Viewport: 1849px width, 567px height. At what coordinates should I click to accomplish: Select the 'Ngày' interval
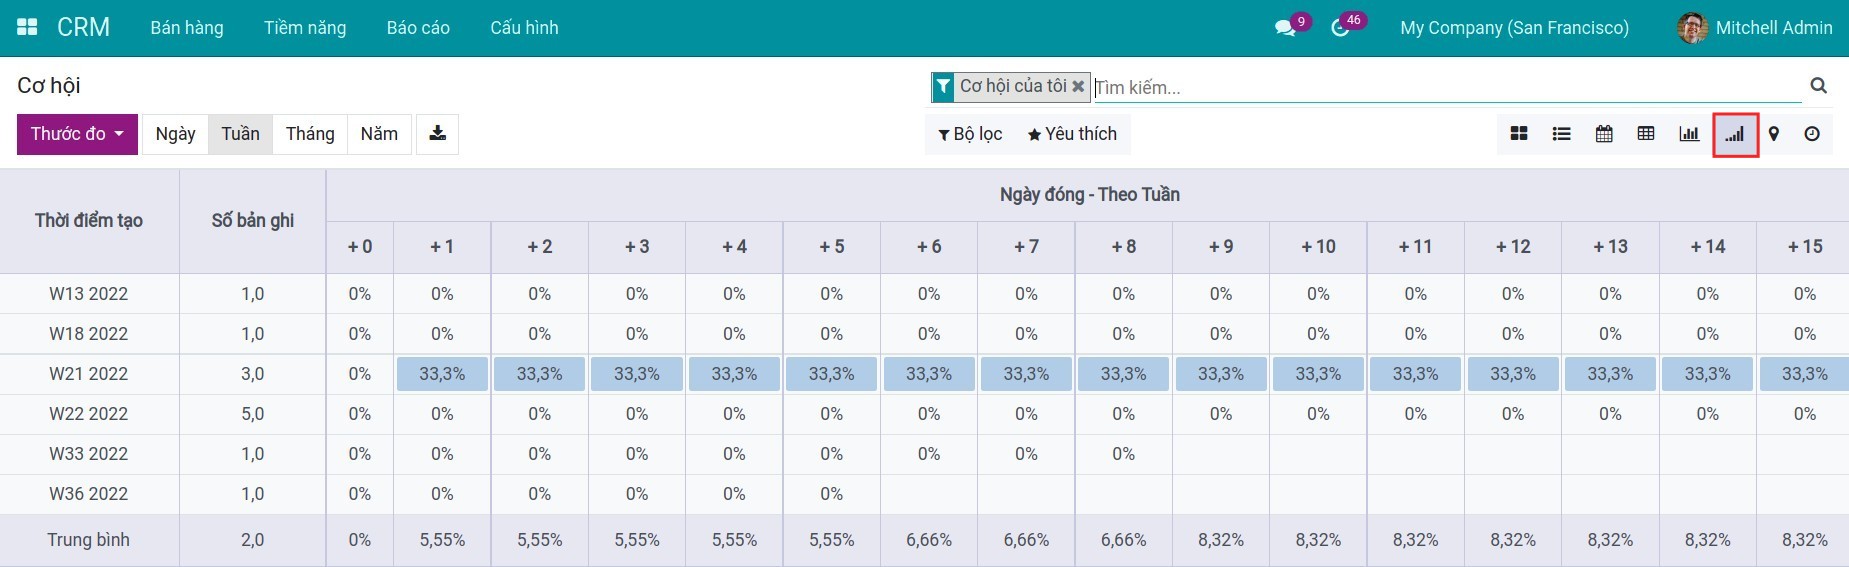point(175,134)
